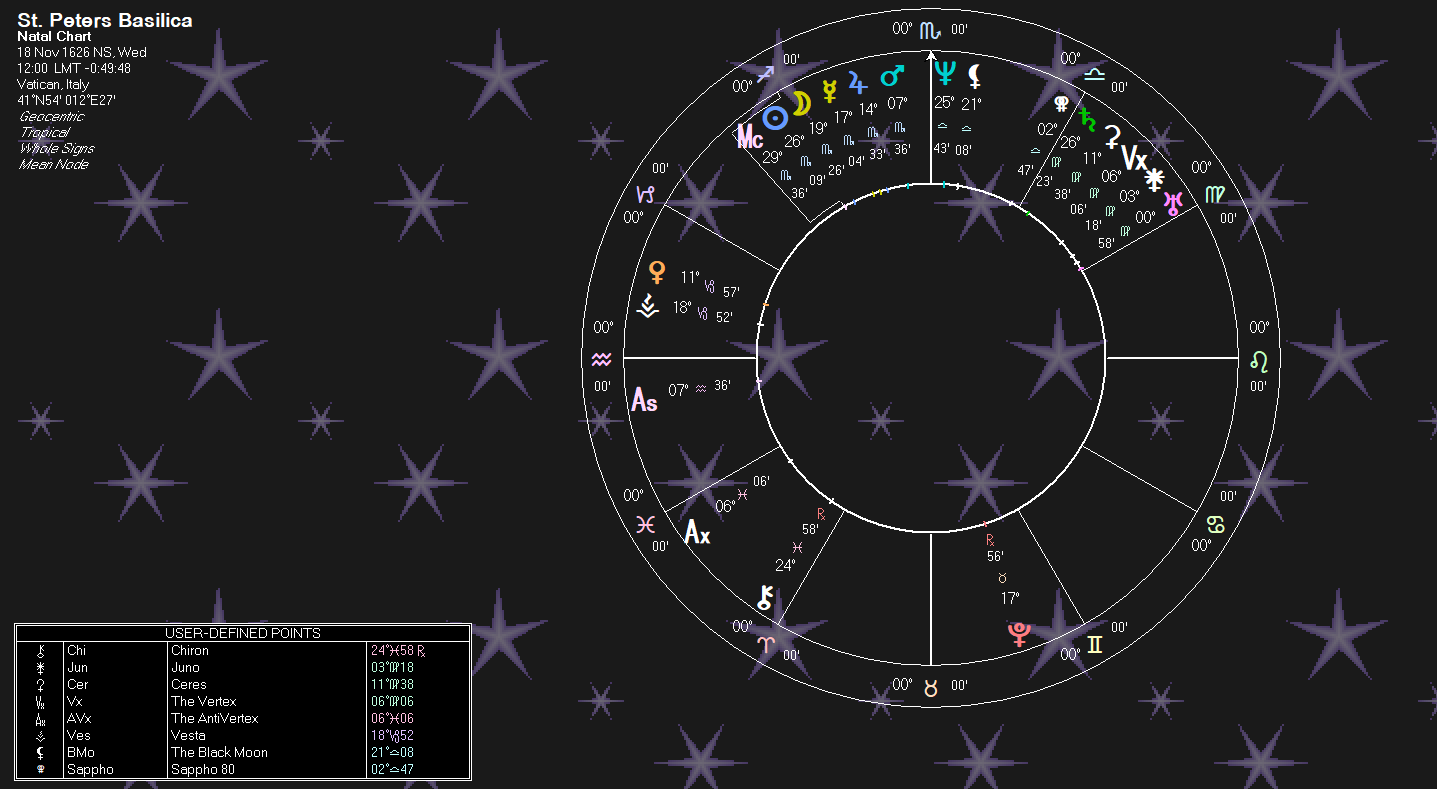The image size is (1437, 789).
Task: Click the Ax AntiVertex marker in the wheel
Action: [697, 533]
